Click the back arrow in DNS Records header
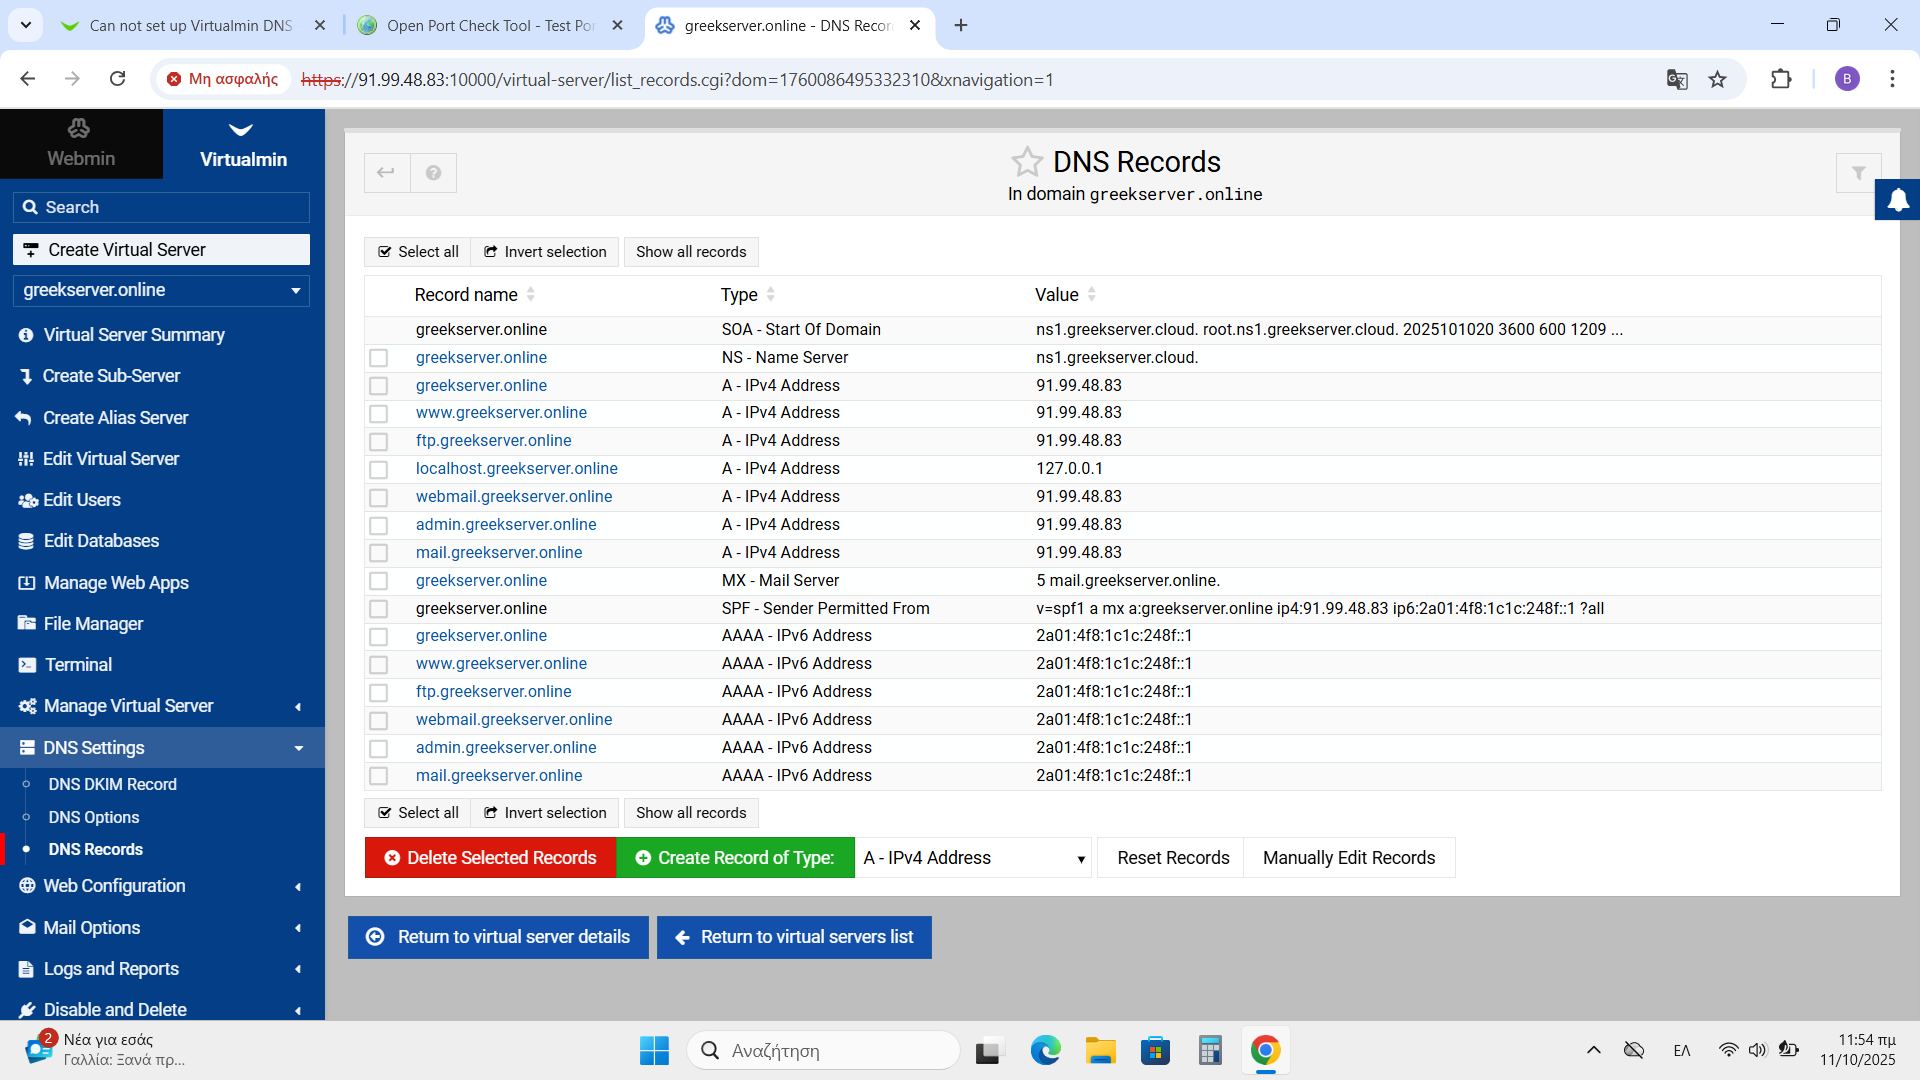Screen dimensions: 1920x1080 click(x=386, y=173)
